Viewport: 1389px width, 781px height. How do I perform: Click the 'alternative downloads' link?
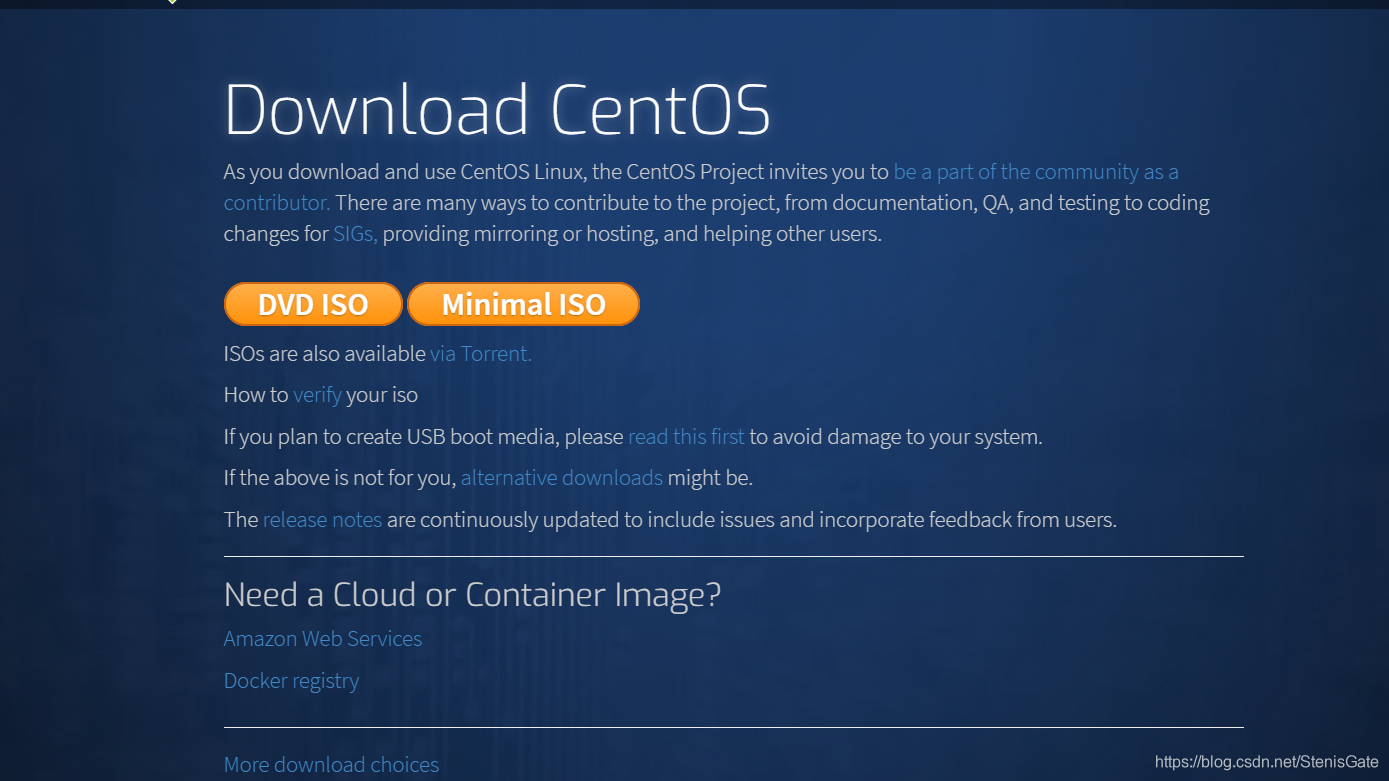(561, 477)
